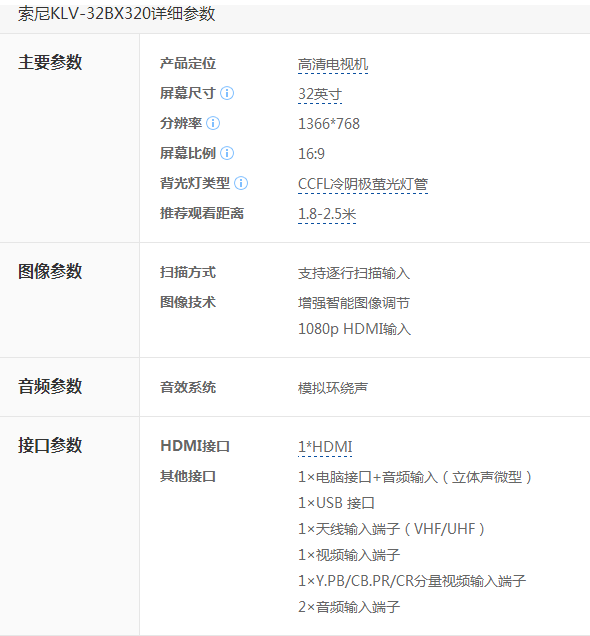Screen dimensions: 590x636
Task: Click the HDMI接口 label
Action: [x=195, y=446]
